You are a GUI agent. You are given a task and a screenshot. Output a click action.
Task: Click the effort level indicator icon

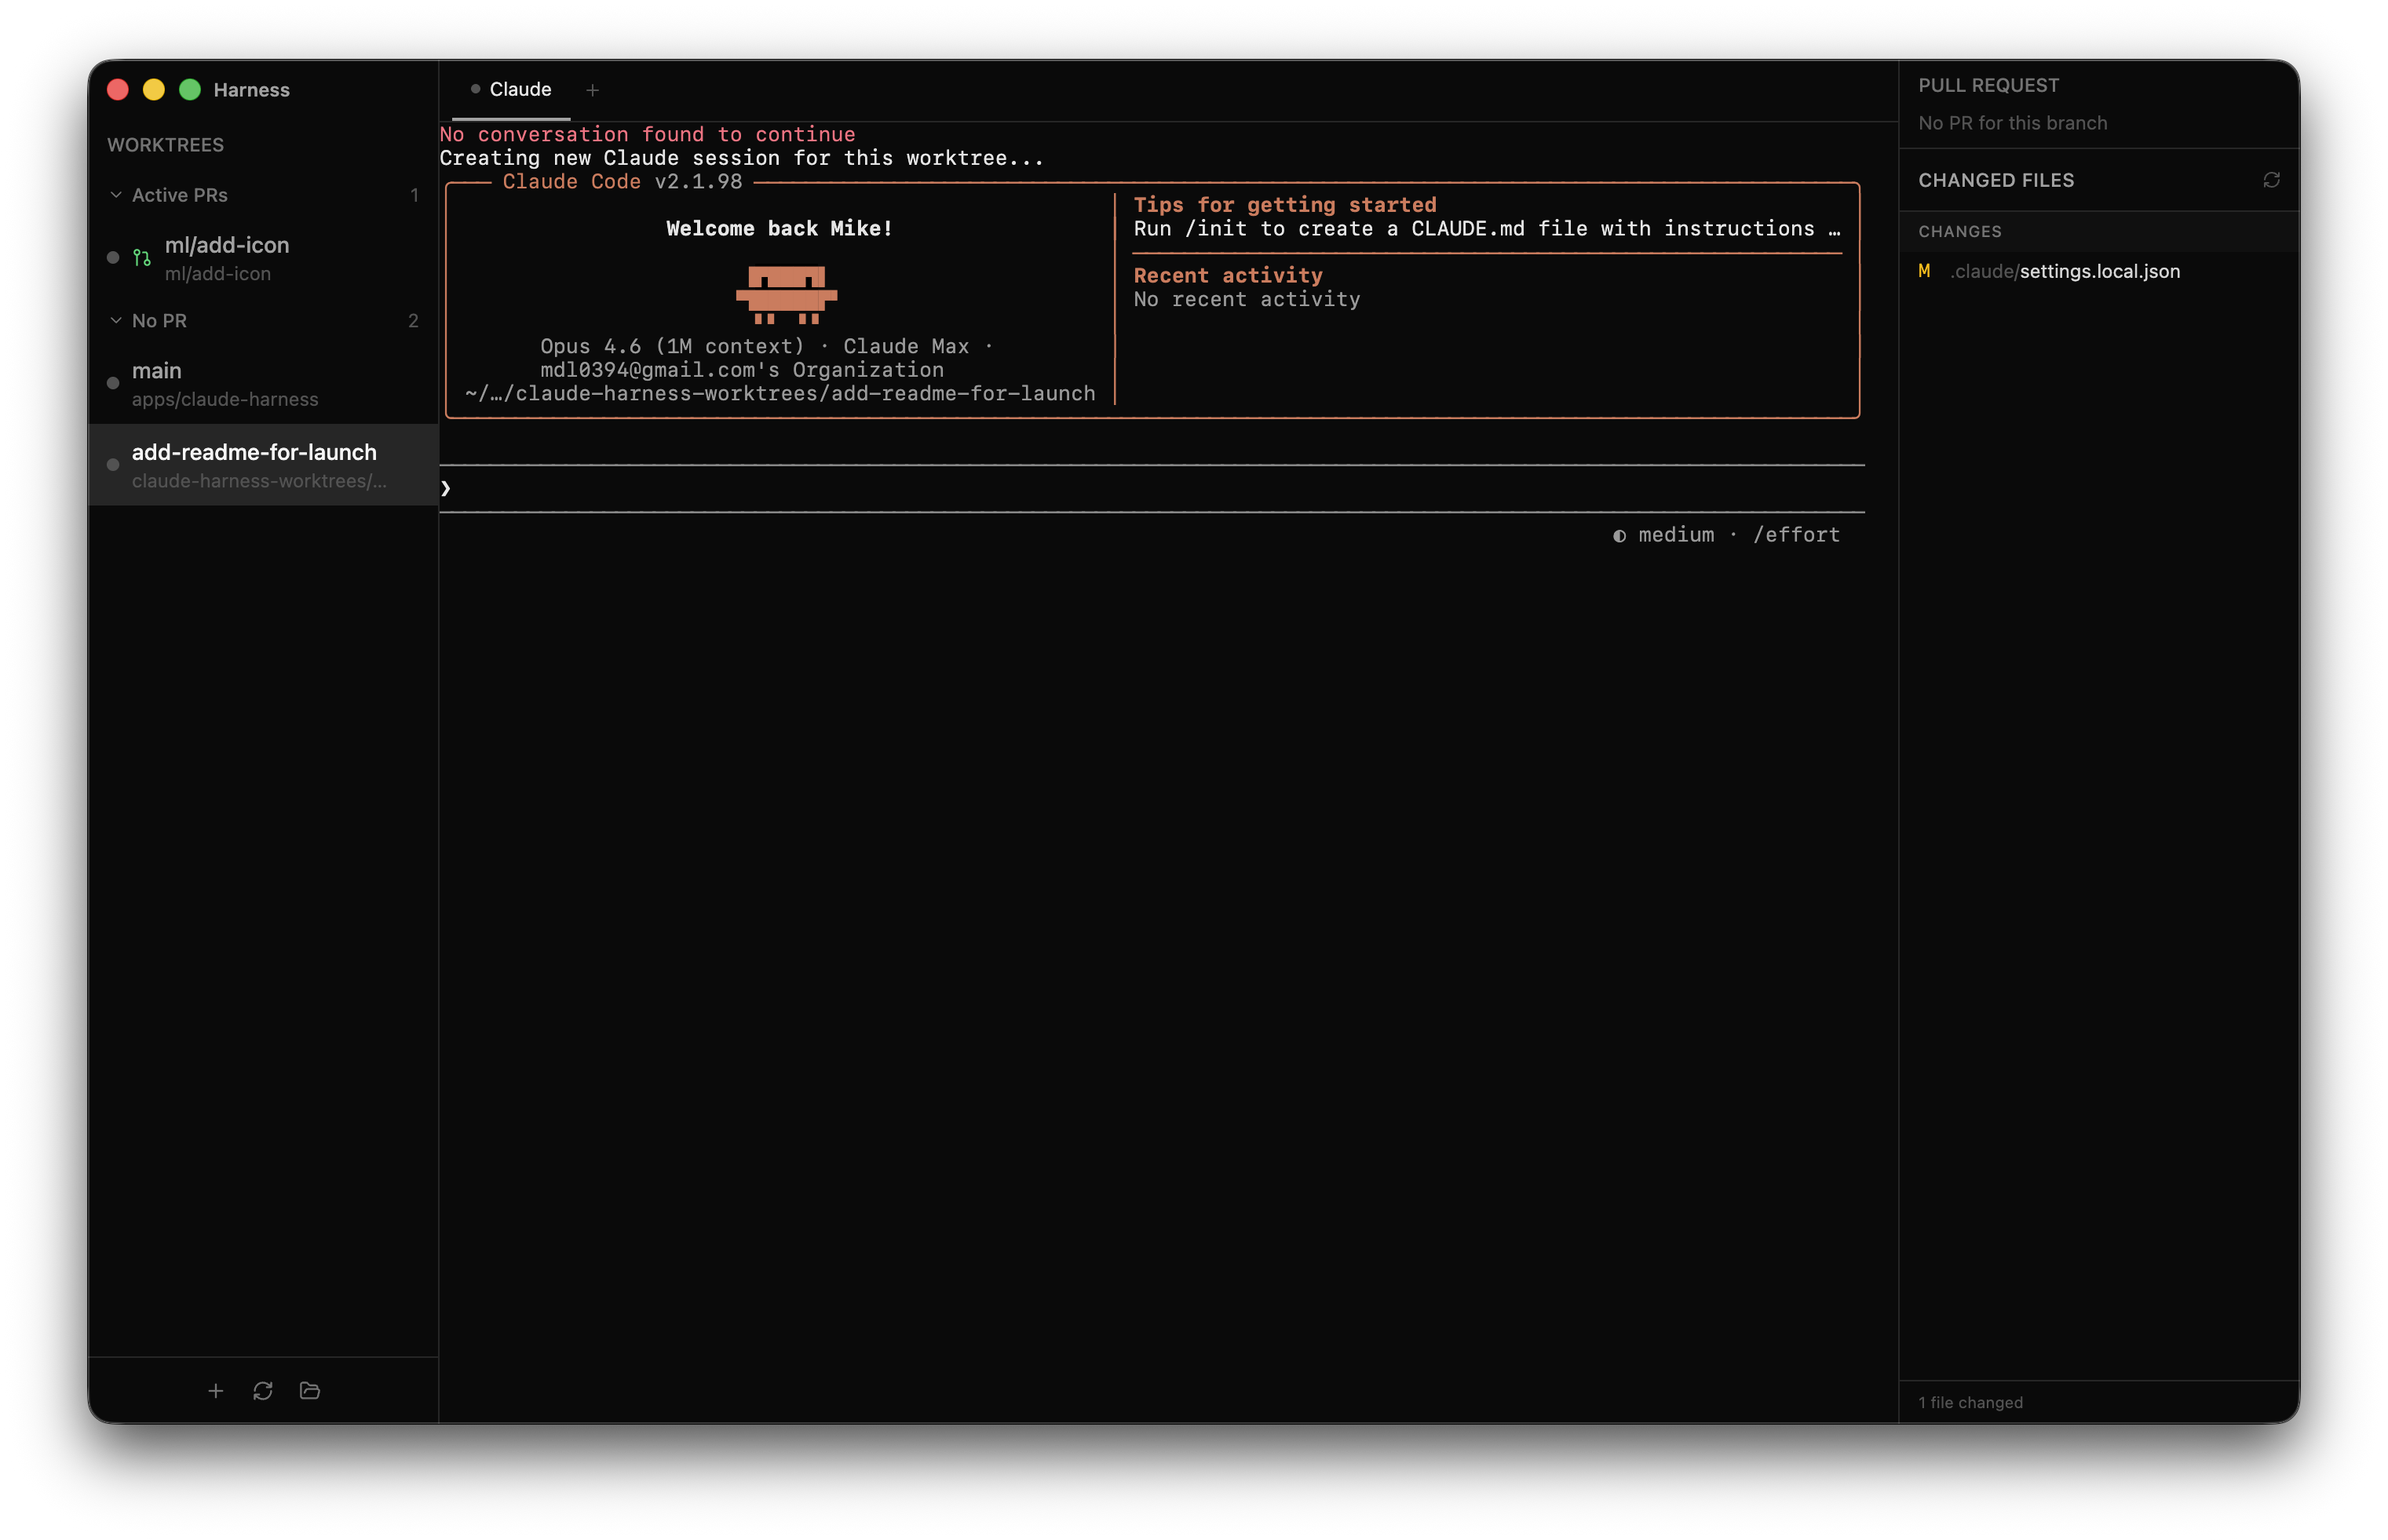1619,535
